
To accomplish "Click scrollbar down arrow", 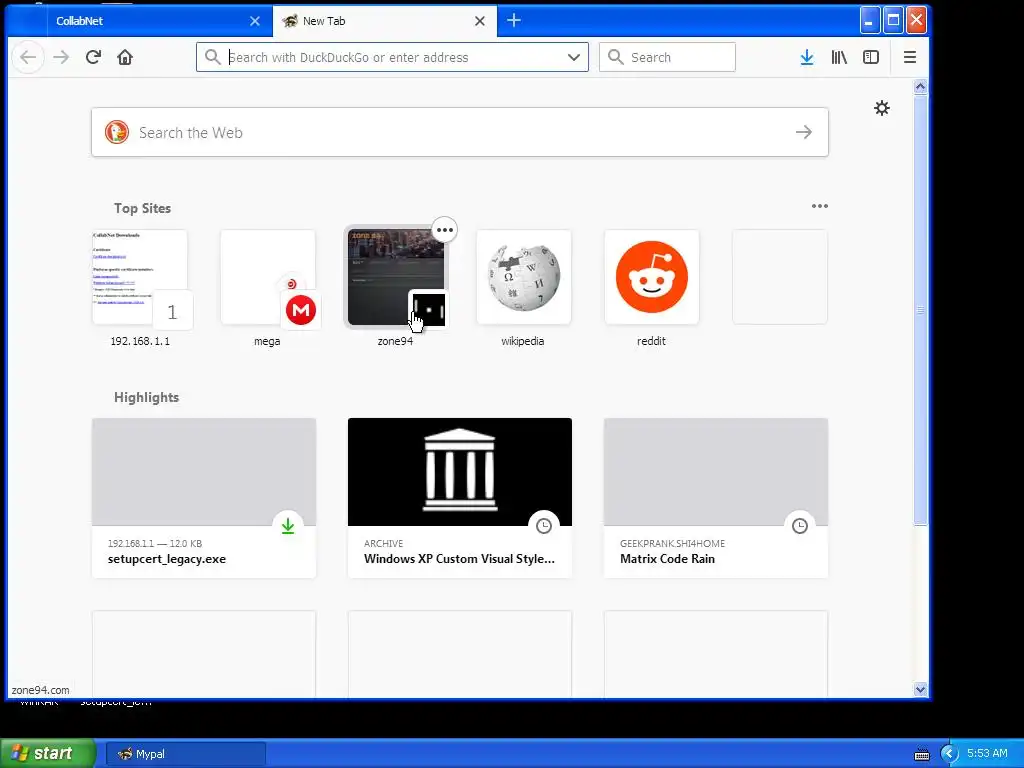I will (920, 689).
